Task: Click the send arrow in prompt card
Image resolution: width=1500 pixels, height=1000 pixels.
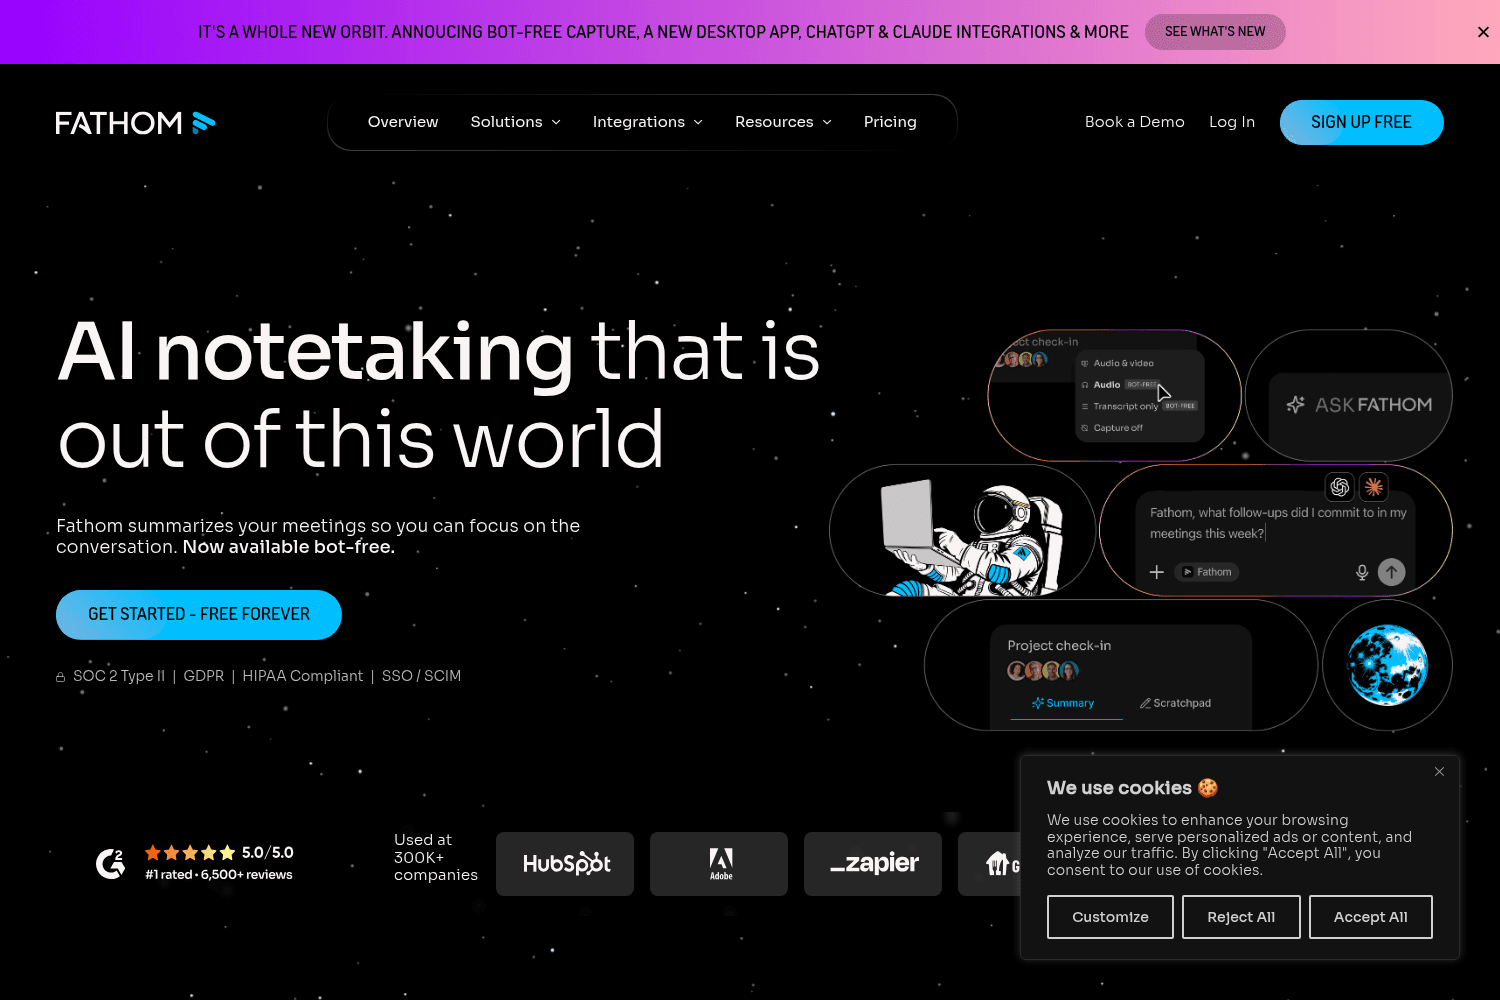Action: point(1392,572)
